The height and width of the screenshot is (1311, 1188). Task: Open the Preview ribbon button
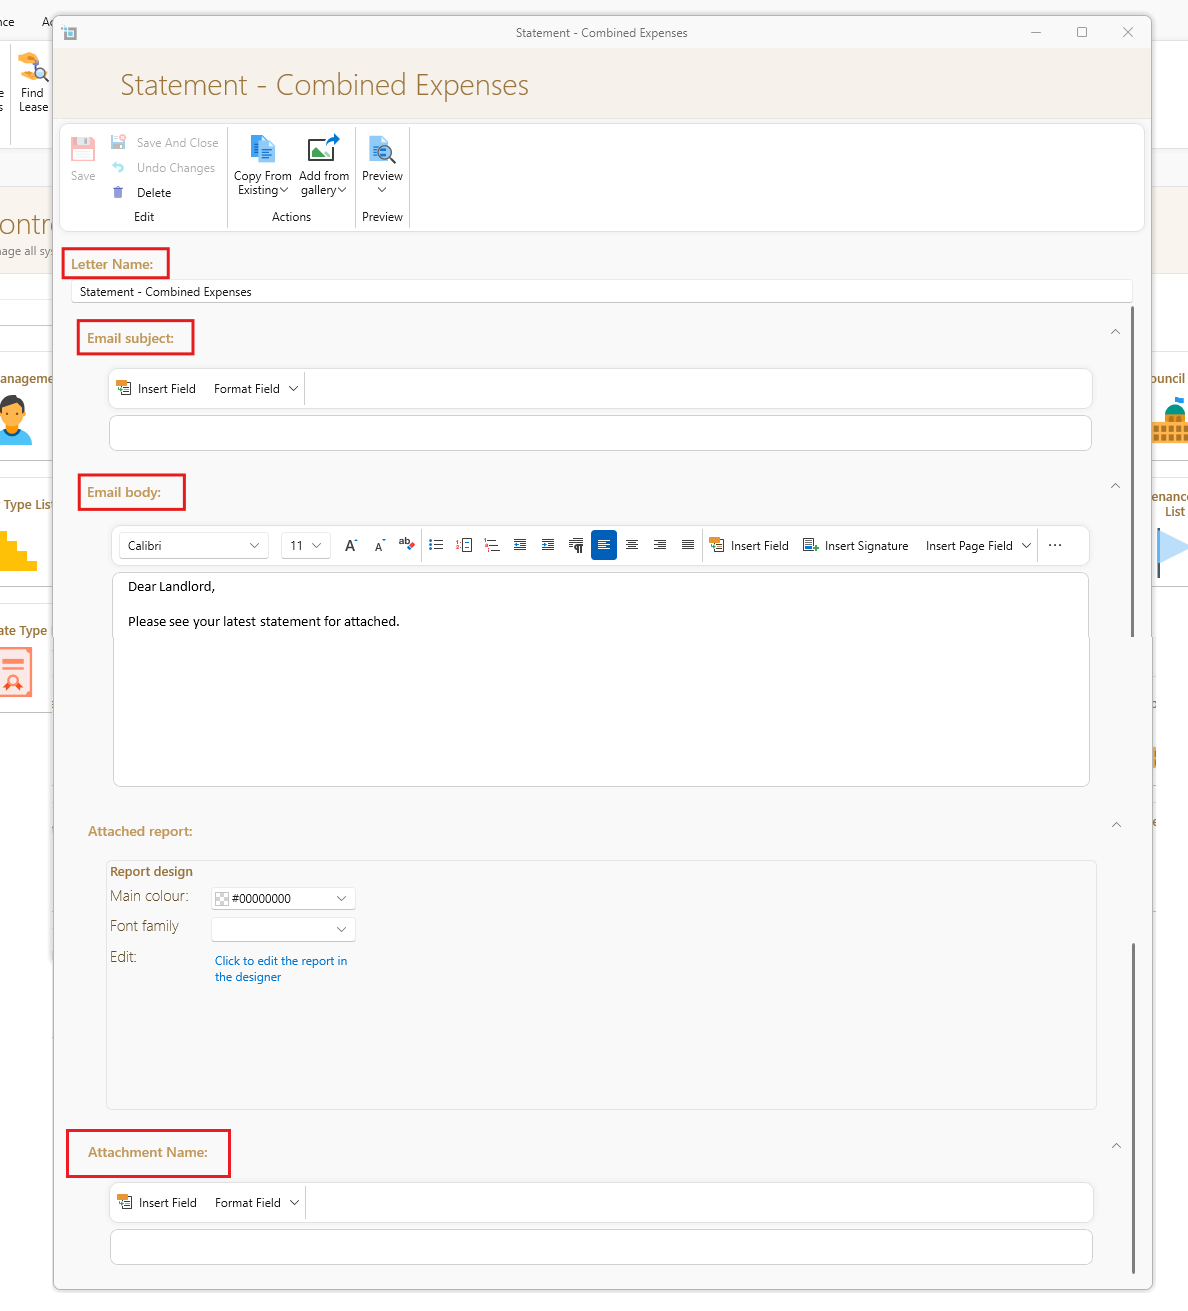pyautogui.click(x=382, y=165)
